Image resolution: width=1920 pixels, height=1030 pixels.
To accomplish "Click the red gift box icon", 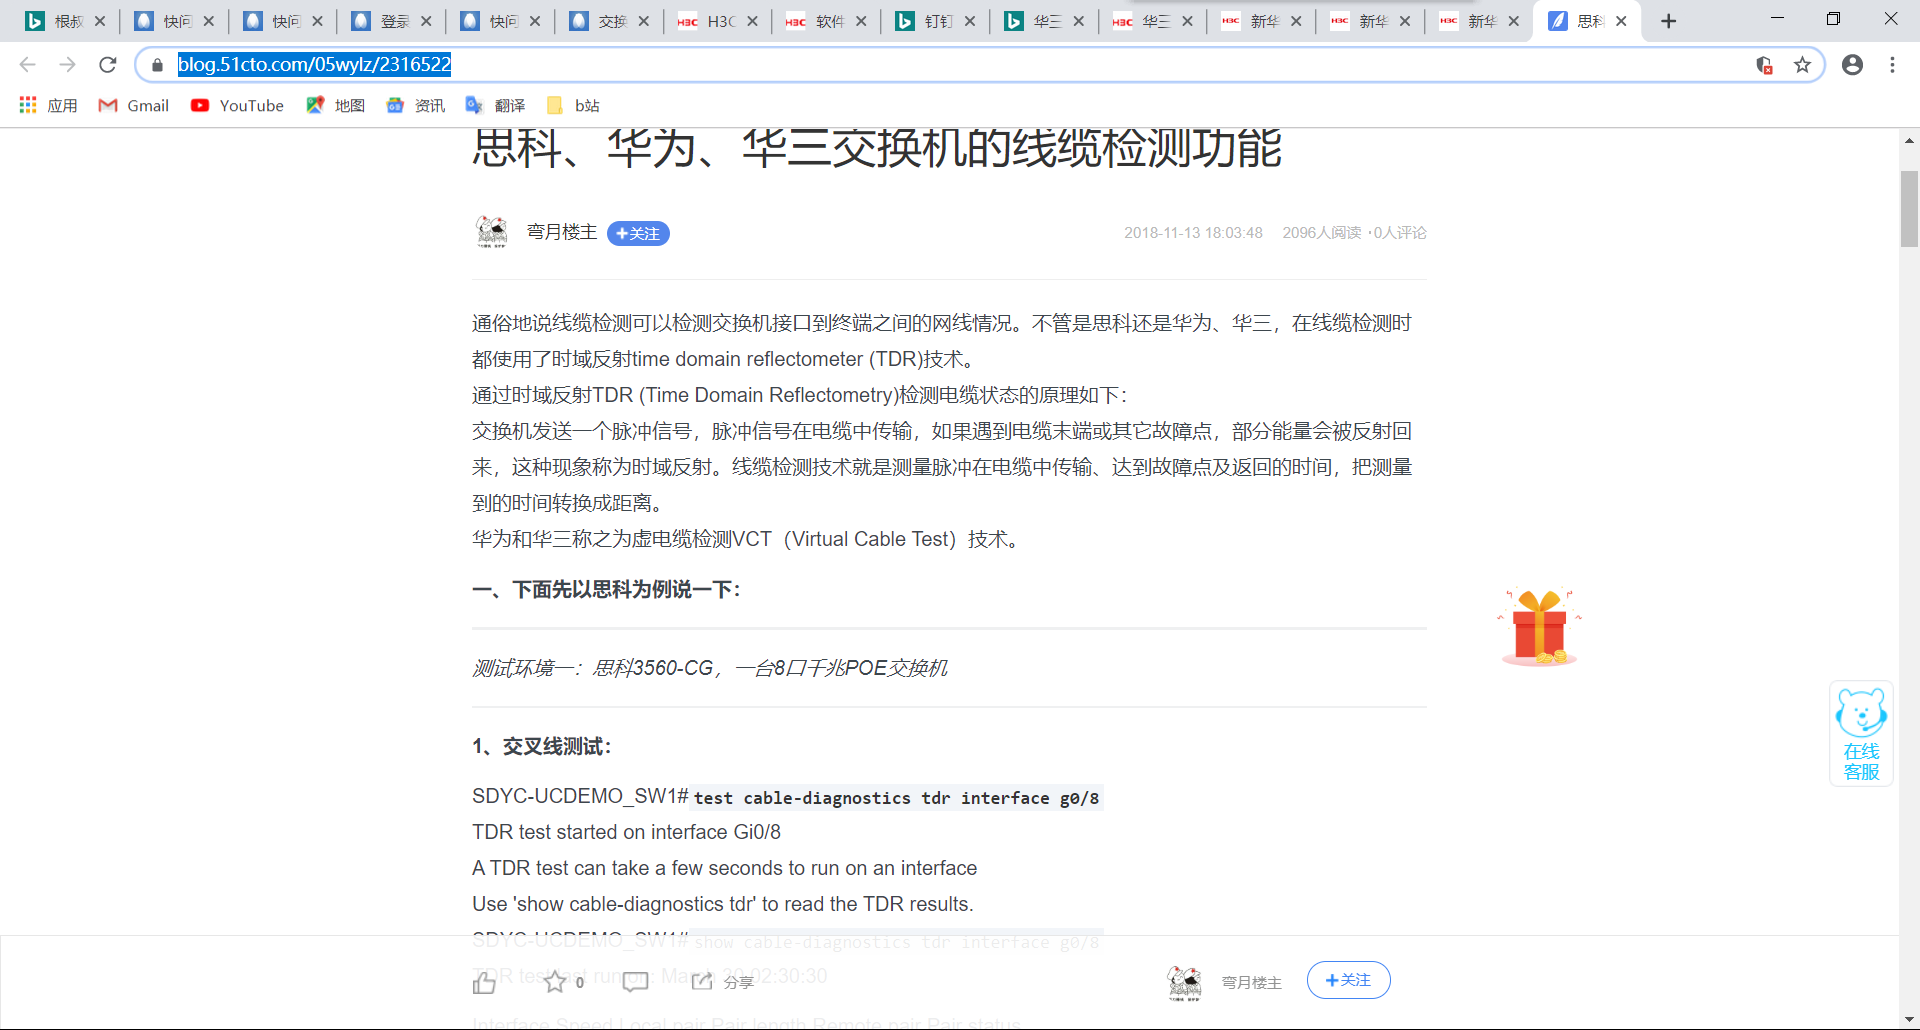I will click(1540, 628).
